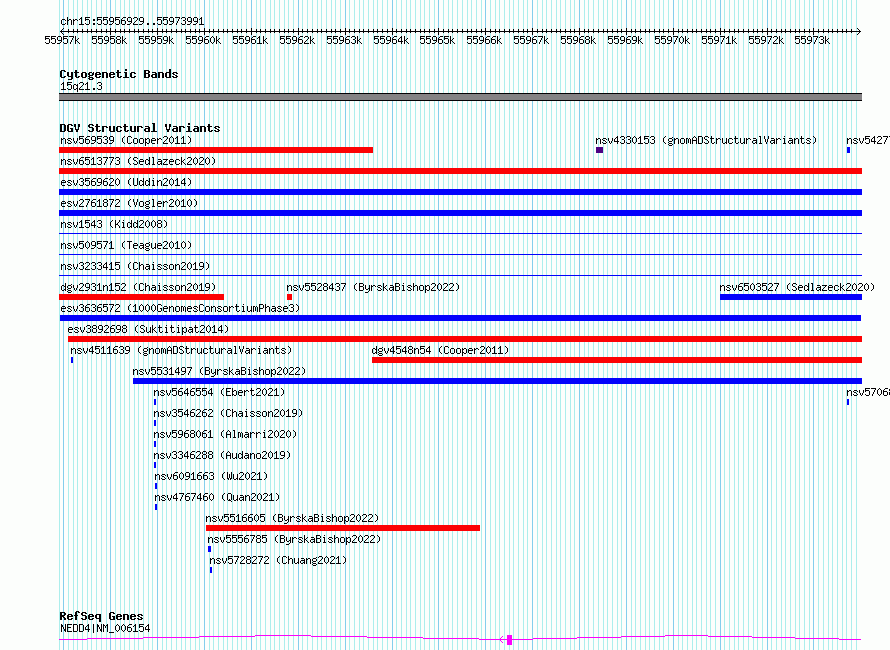The image size is (890, 650).
Task: Select esv3892698 (Suktitipat2014) label
Action: [x=148, y=329]
